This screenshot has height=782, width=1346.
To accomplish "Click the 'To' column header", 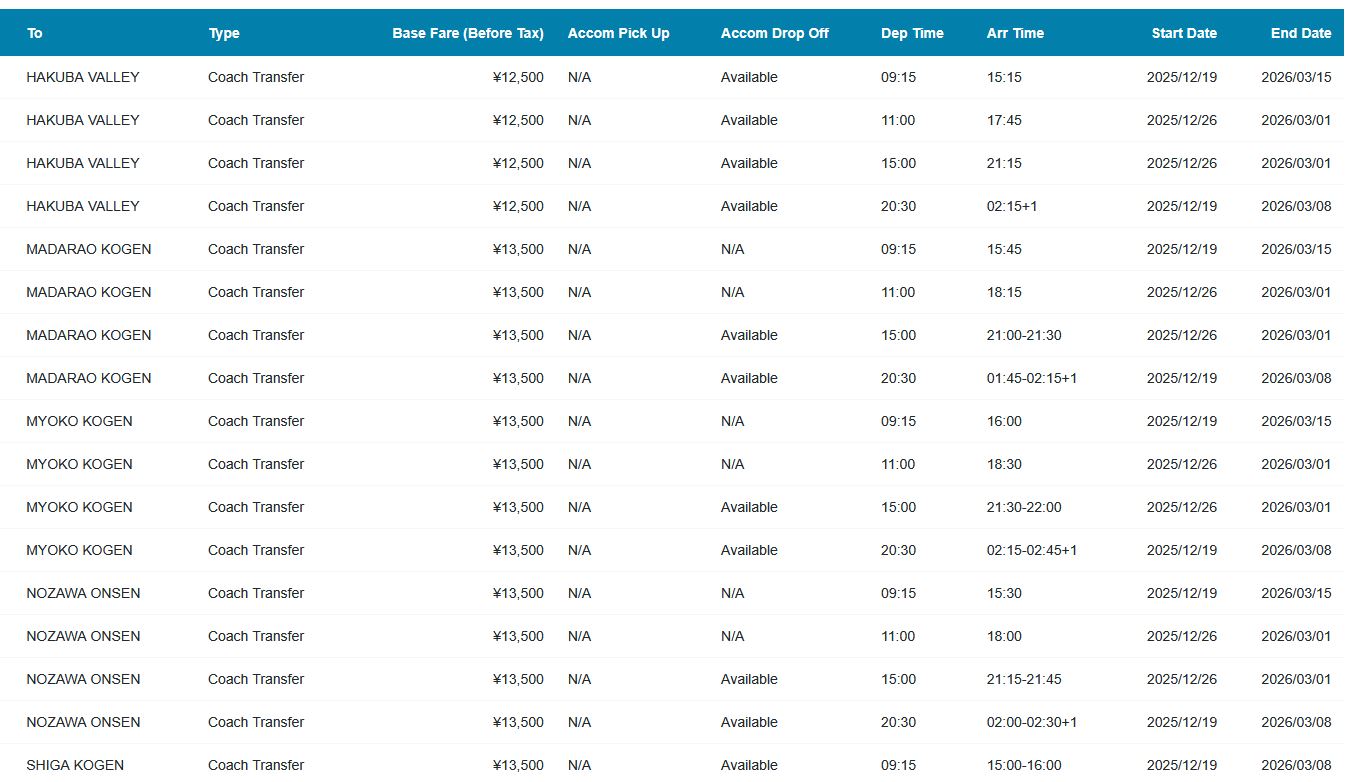I will pyautogui.click(x=35, y=33).
